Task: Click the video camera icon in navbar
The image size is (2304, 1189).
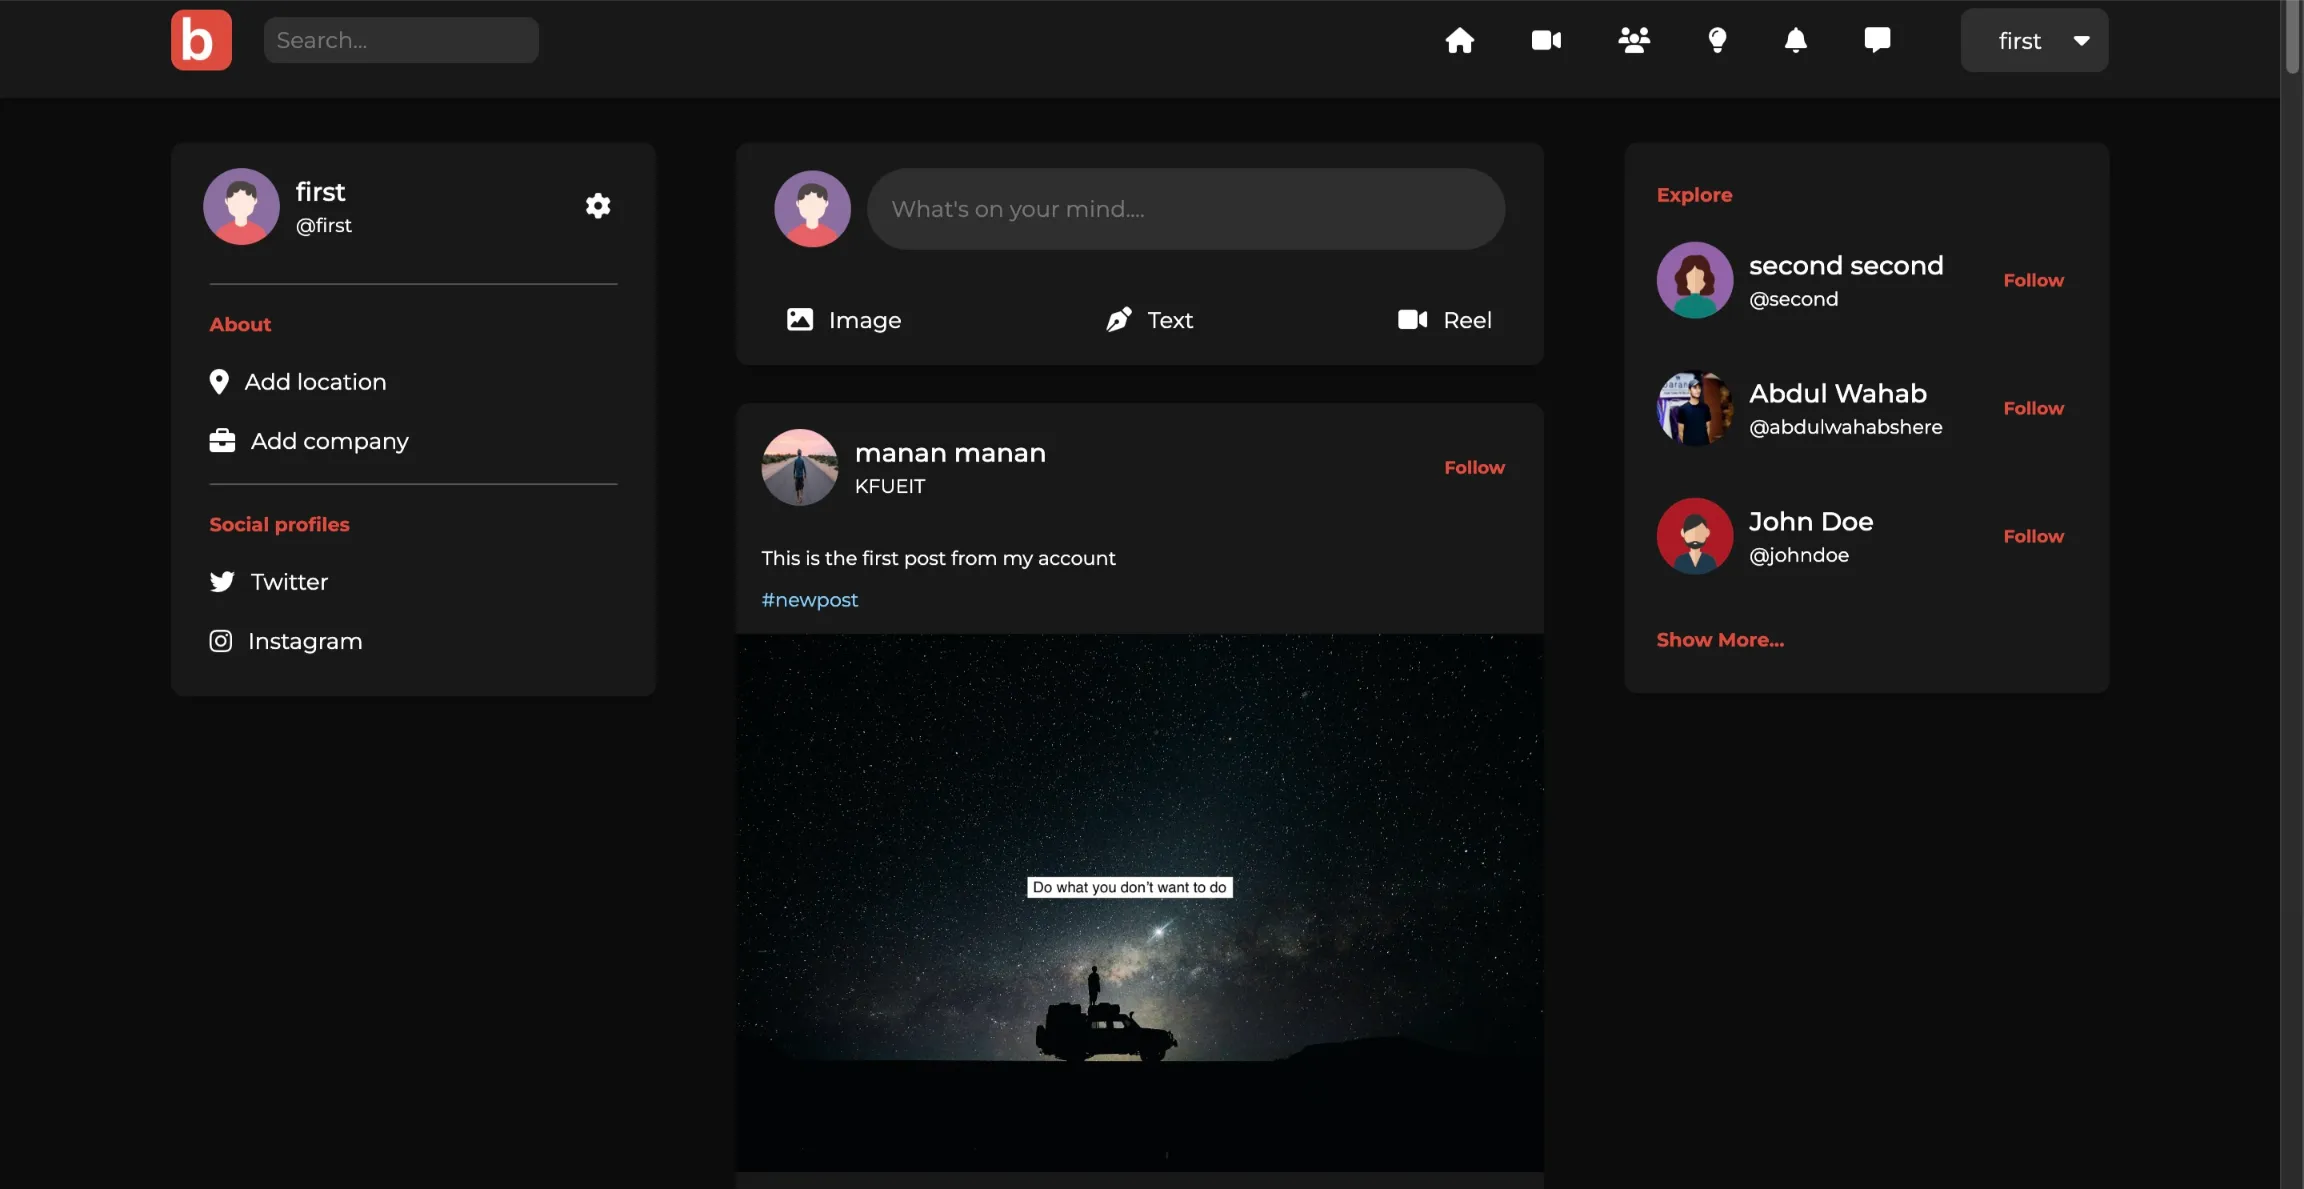Action: point(1546,40)
